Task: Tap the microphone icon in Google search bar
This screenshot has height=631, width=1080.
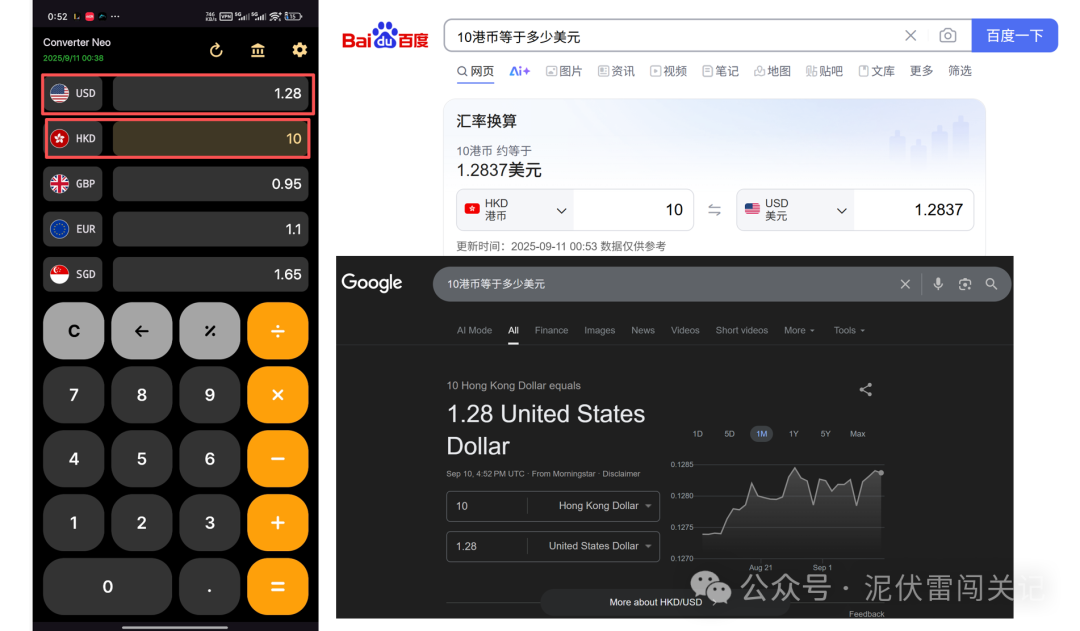Action: pos(937,284)
